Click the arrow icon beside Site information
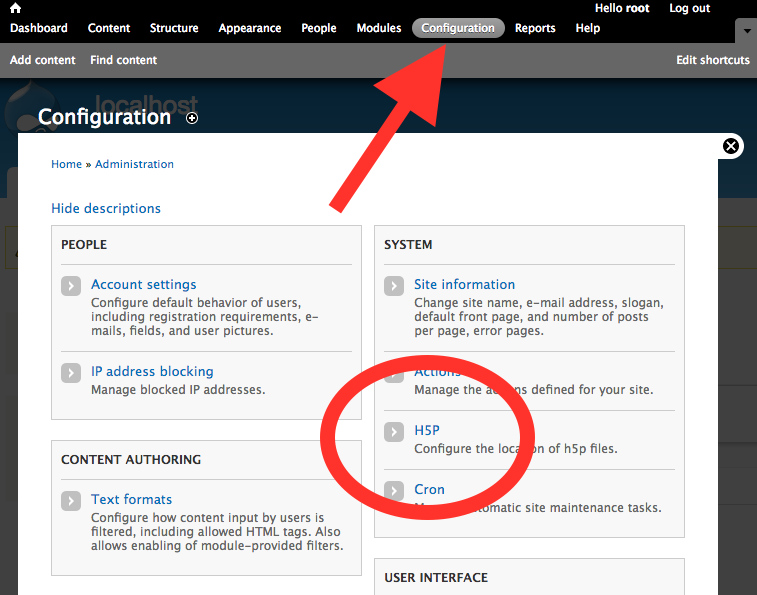The height and width of the screenshot is (595, 757). [x=395, y=286]
